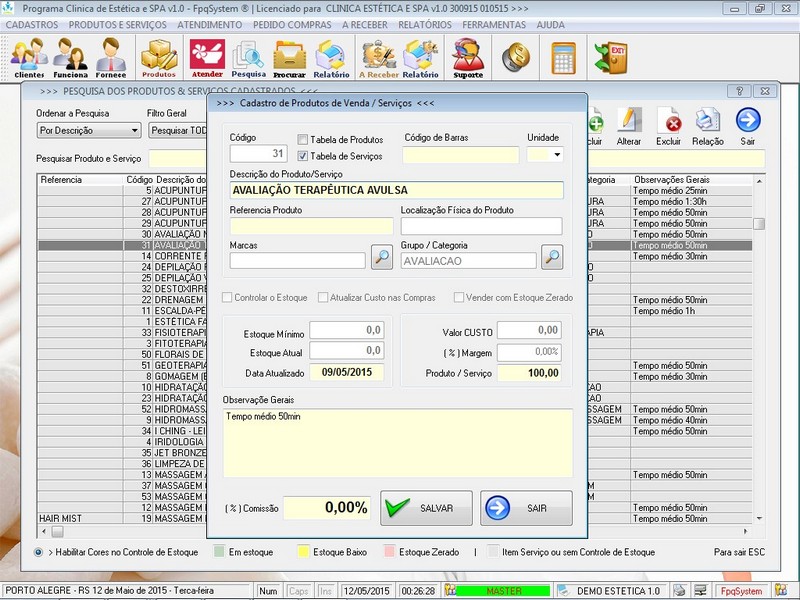This screenshot has height=600, width=800.
Task: Click the calculator icon in toolbar
Action: point(564,56)
